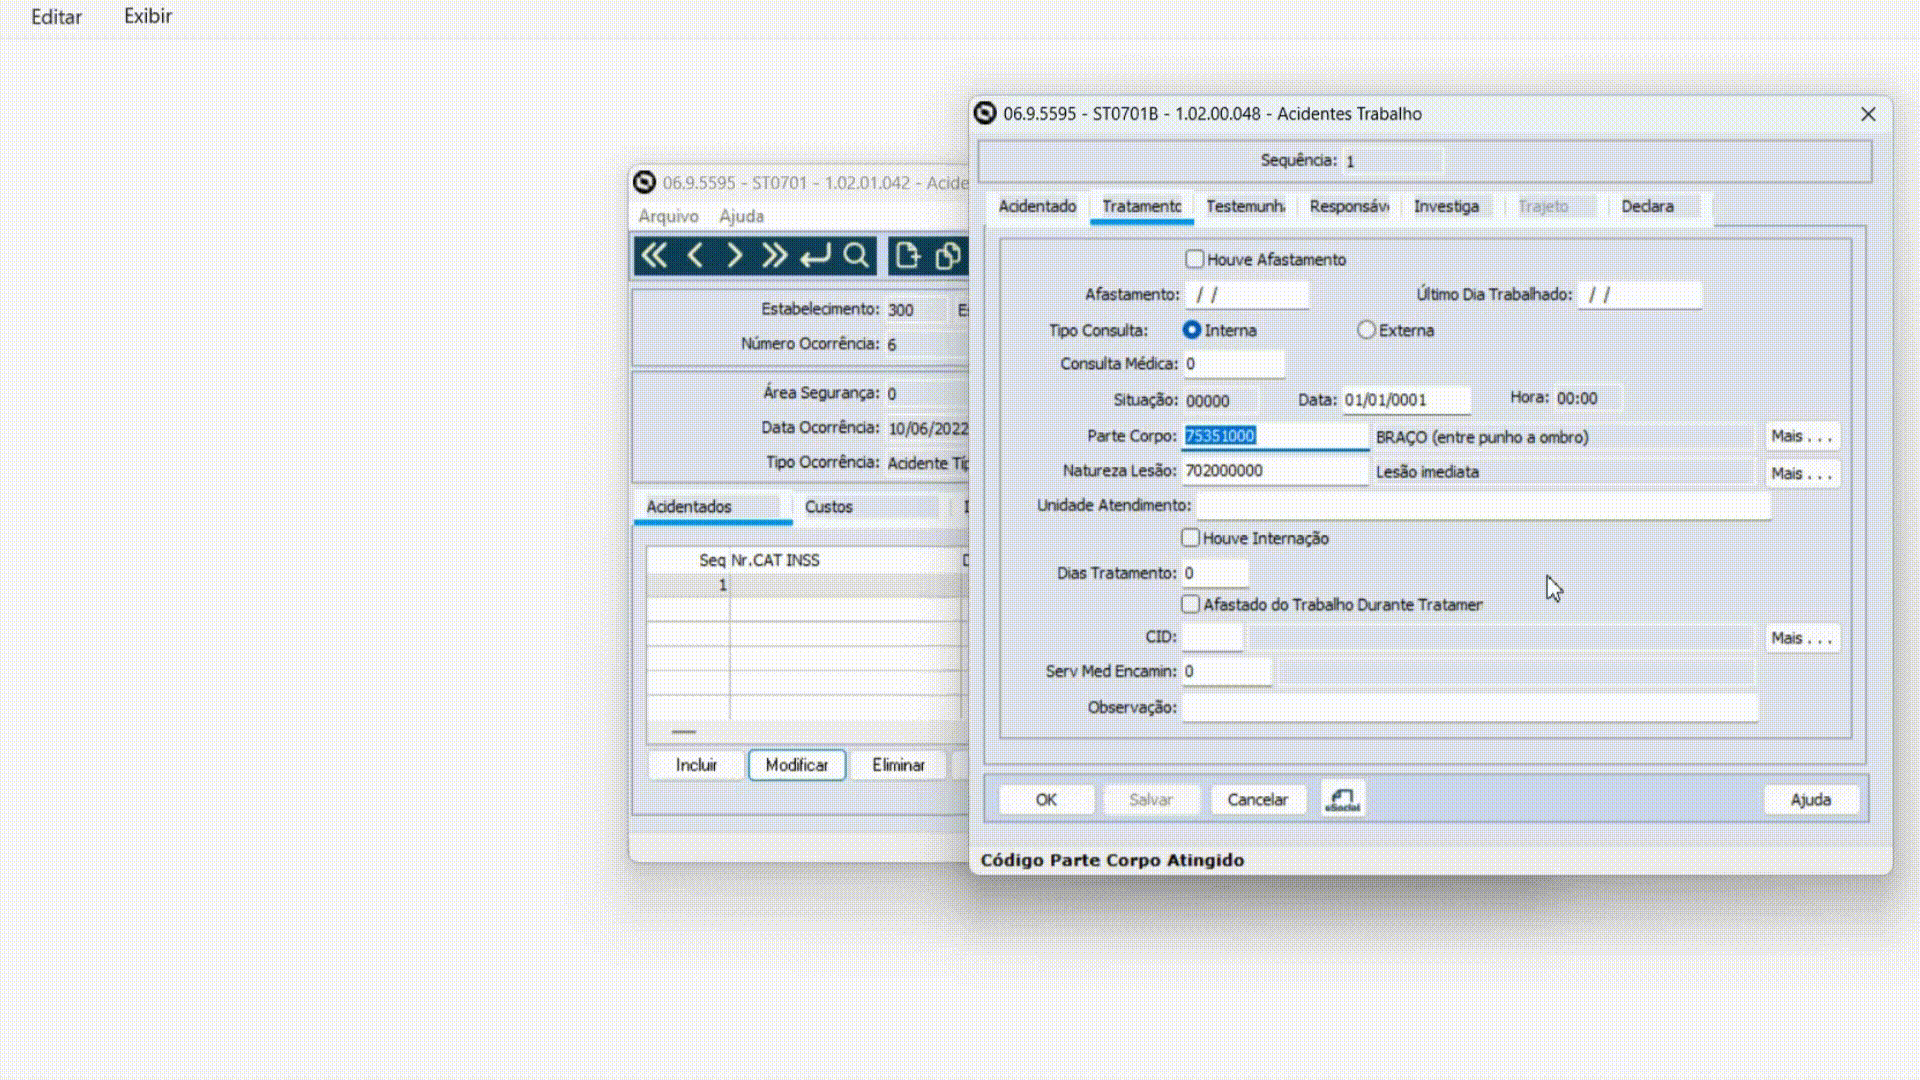Image resolution: width=1920 pixels, height=1080 pixels.
Task: Click Incluir in back window
Action: tap(696, 765)
